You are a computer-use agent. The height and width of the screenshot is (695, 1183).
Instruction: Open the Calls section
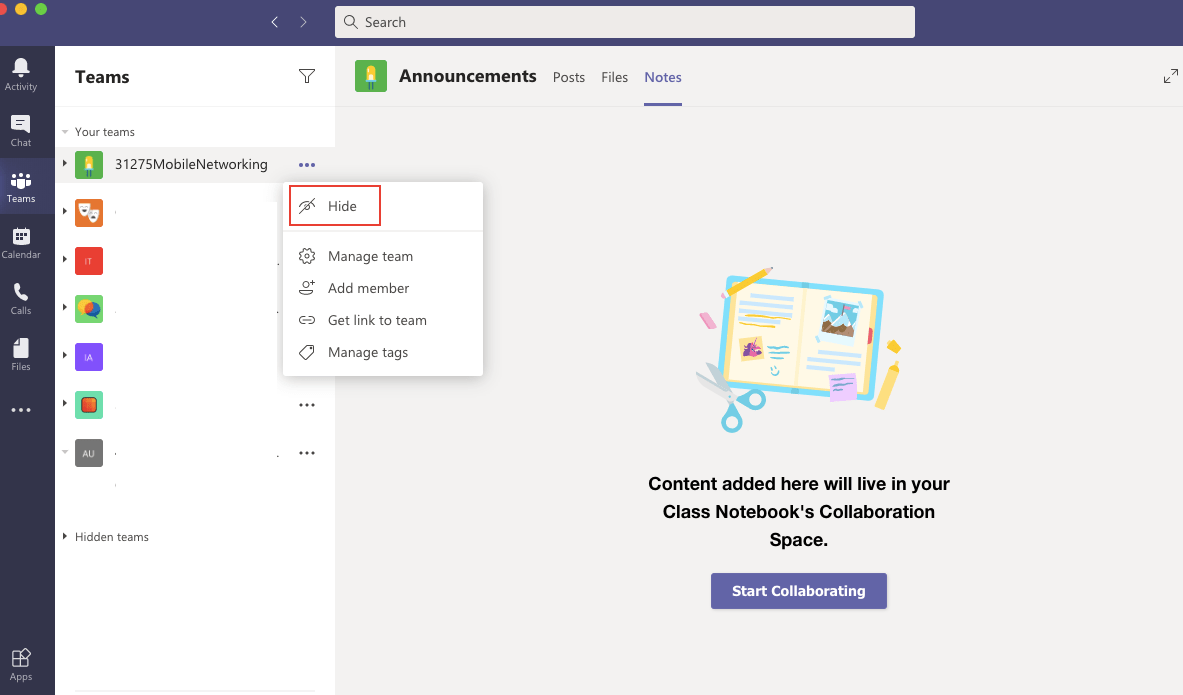pyautogui.click(x=21, y=296)
